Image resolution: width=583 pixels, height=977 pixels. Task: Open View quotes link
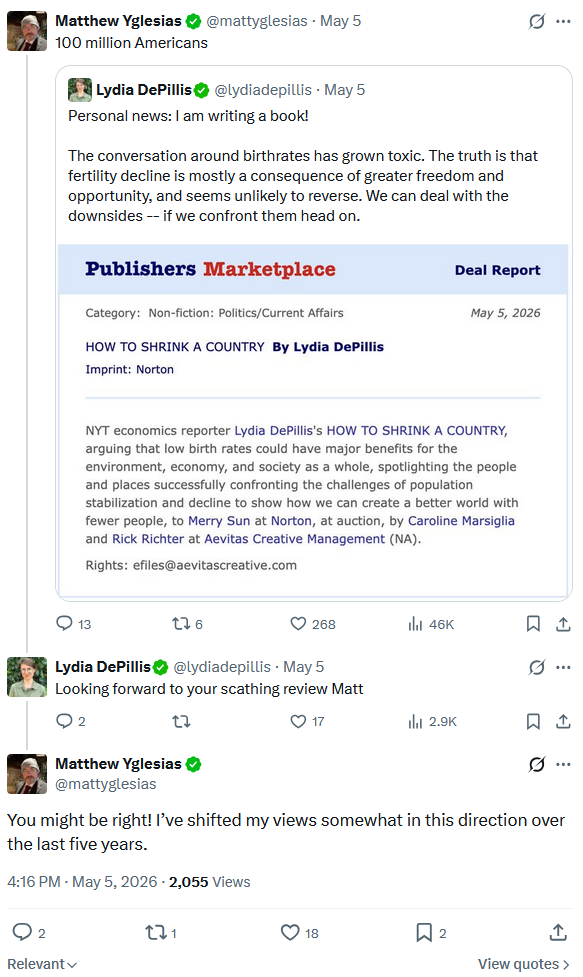click(524, 964)
